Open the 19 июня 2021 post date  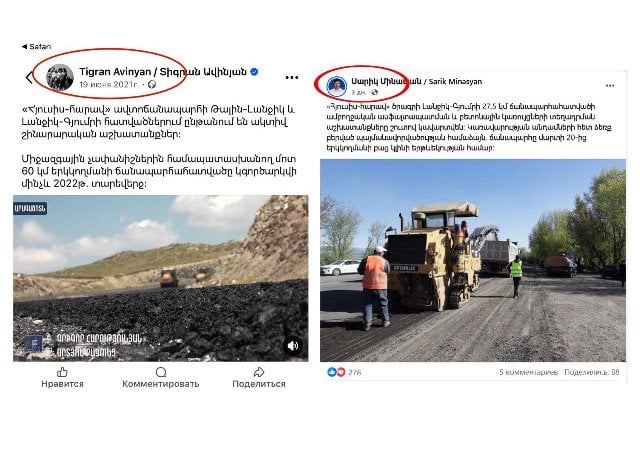tap(109, 84)
